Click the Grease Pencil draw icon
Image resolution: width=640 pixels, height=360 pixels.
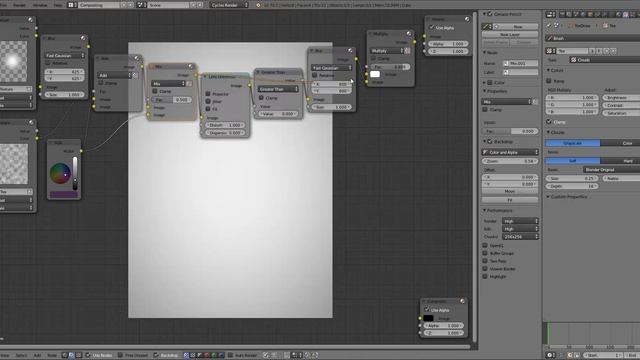pyautogui.click(x=486, y=27)
